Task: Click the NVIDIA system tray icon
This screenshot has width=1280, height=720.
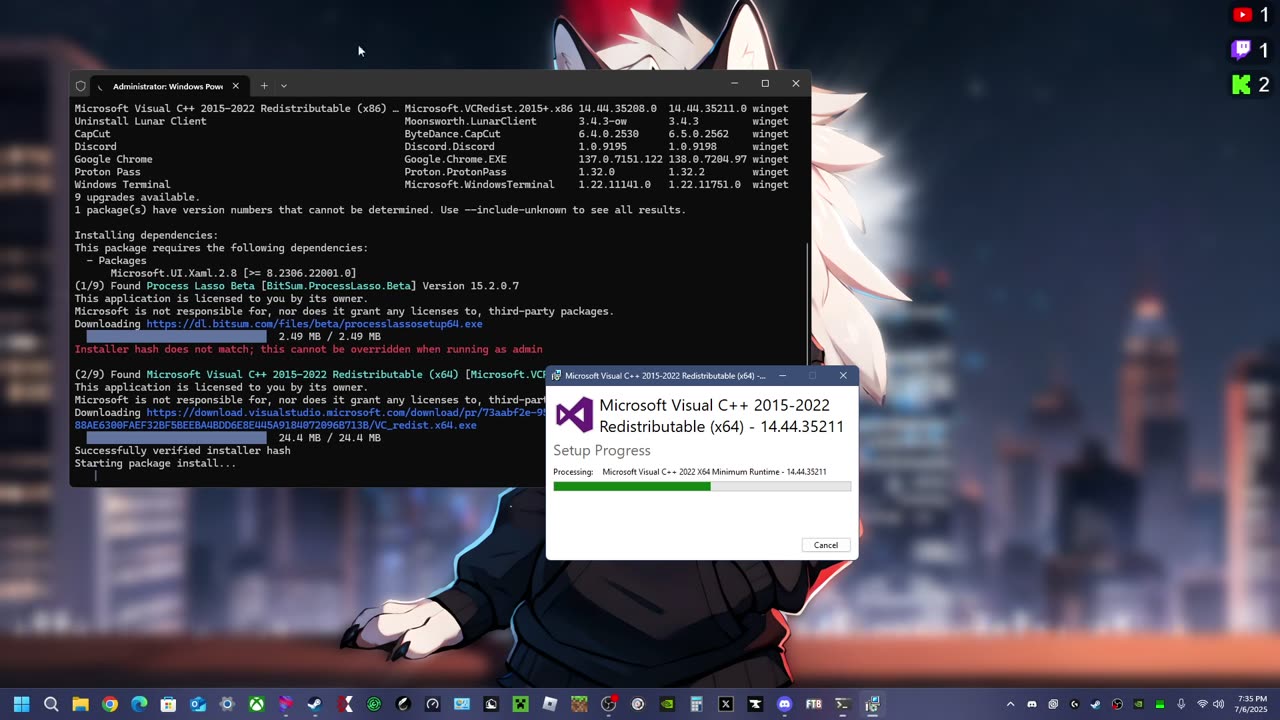Action: pos(1138,704)
